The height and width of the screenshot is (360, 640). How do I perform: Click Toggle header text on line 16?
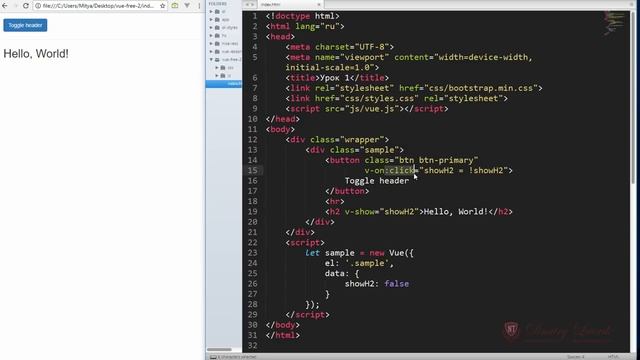pos(377,181)
